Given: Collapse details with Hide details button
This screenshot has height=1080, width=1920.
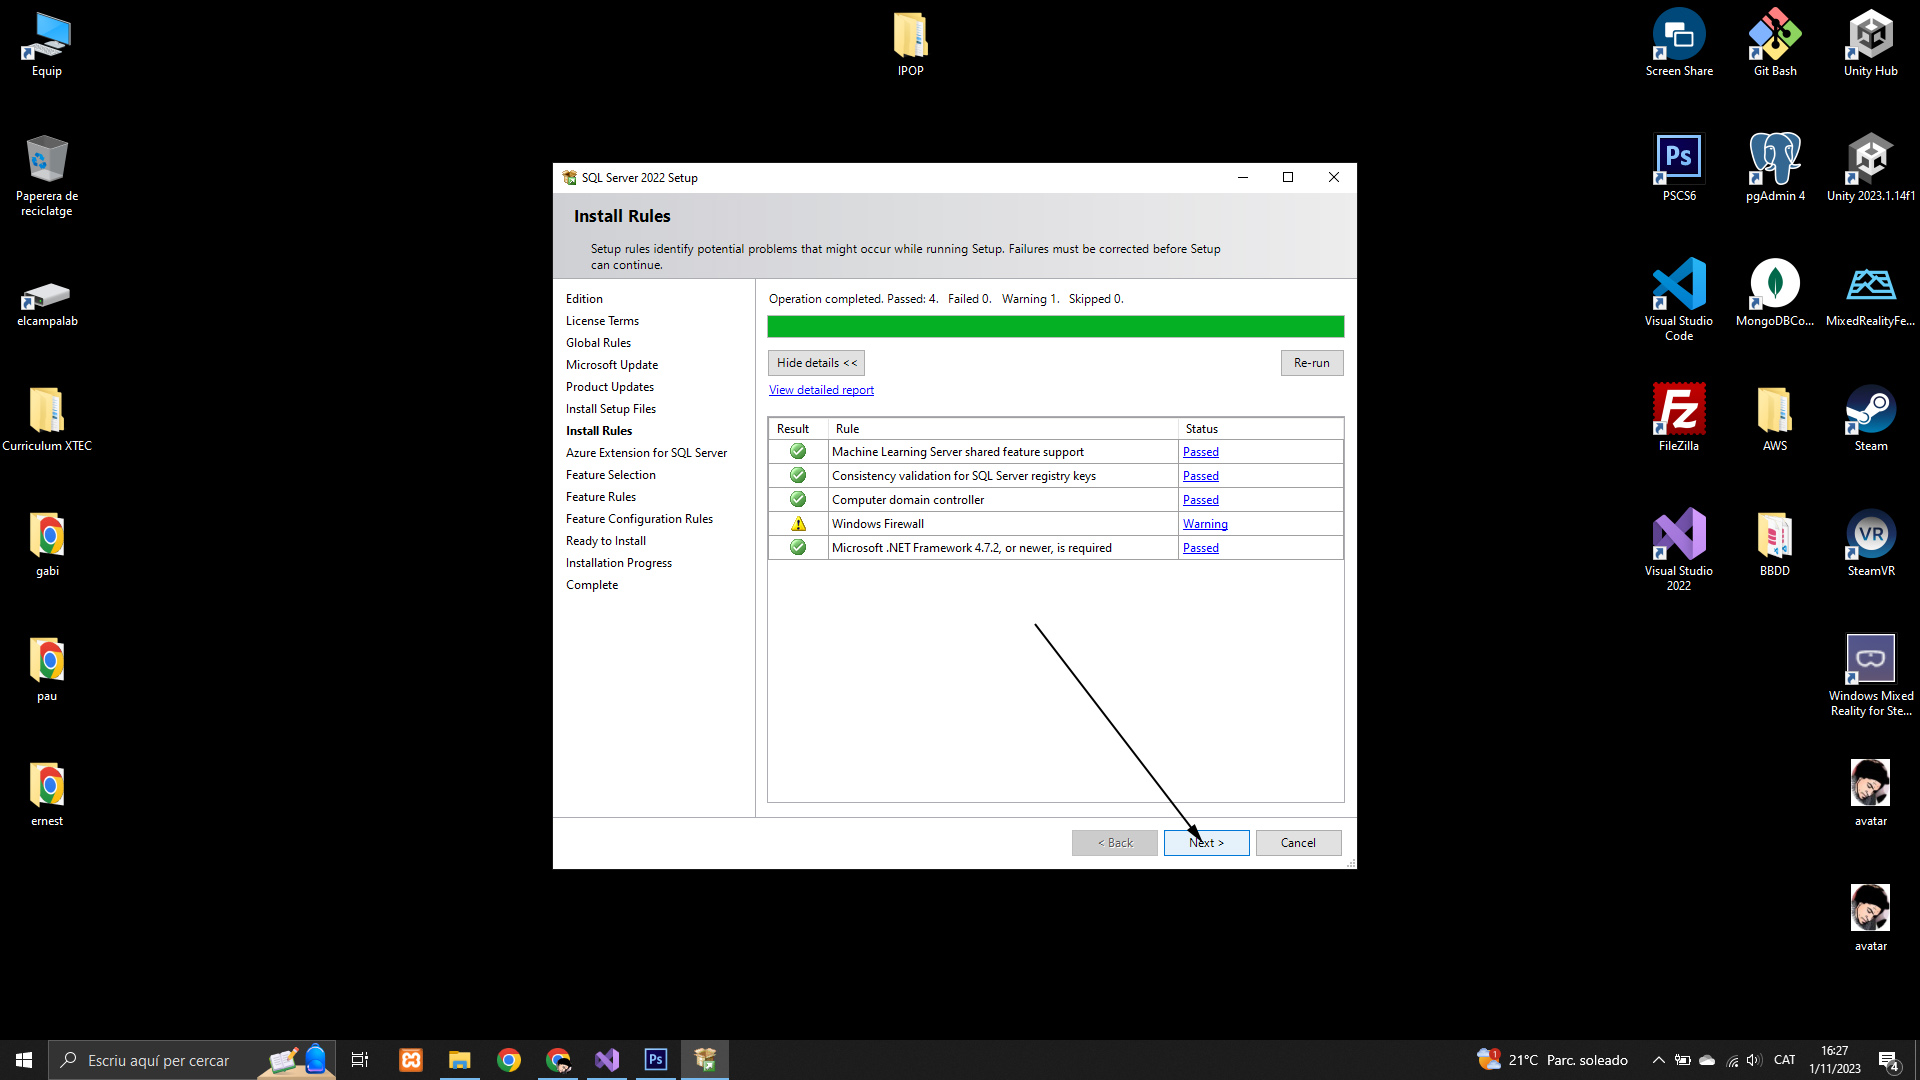Looking at the screenshot, I should tap(816, 363).
